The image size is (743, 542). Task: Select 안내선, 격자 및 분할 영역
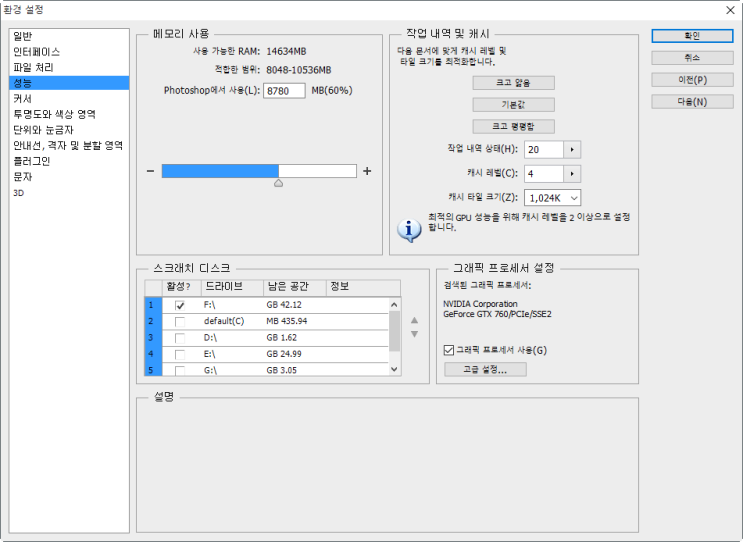click(69, 145)
